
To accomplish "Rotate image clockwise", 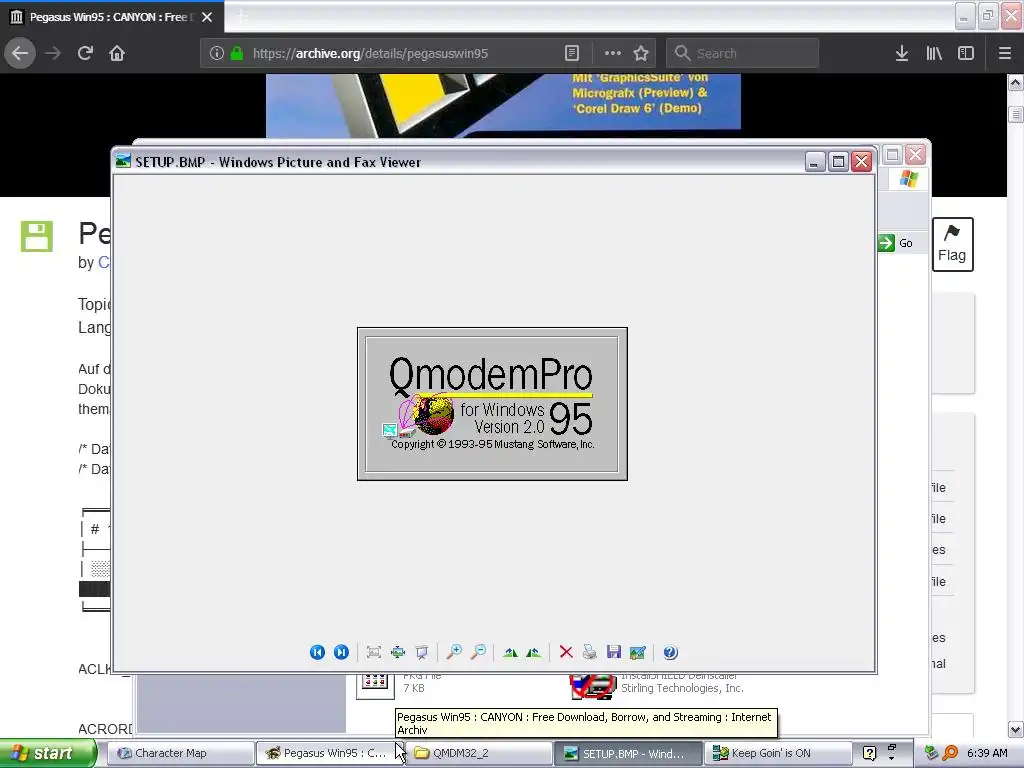I will click(x=510, y=652).
